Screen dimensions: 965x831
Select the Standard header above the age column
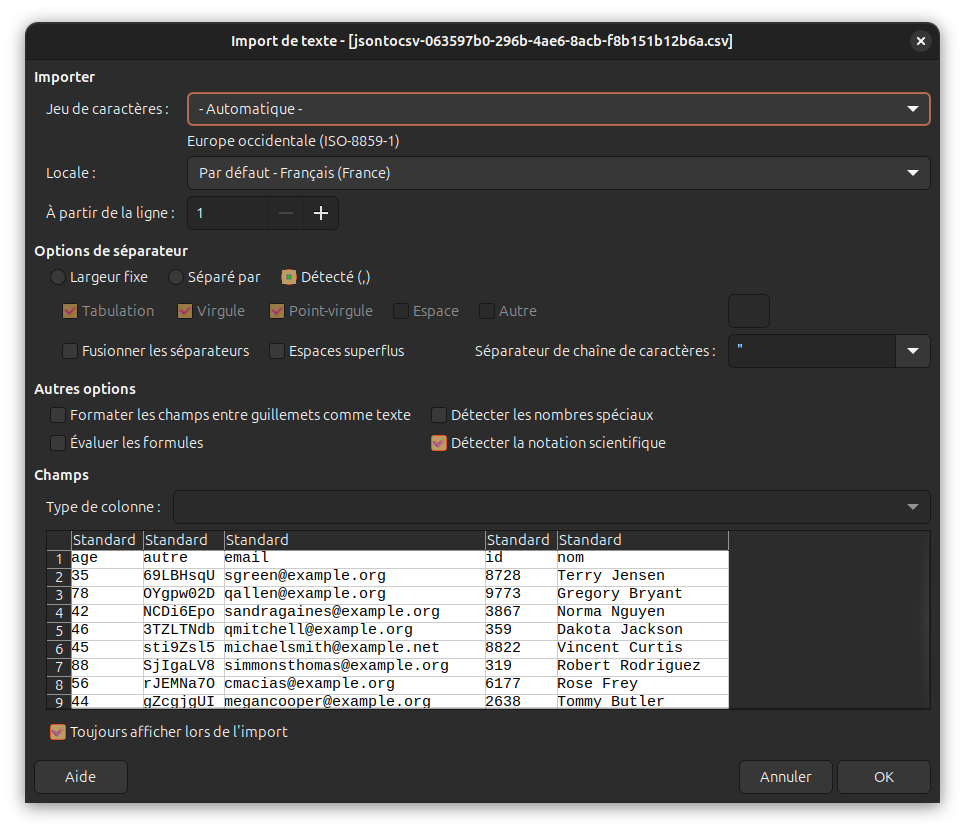(x=107, y=540)
